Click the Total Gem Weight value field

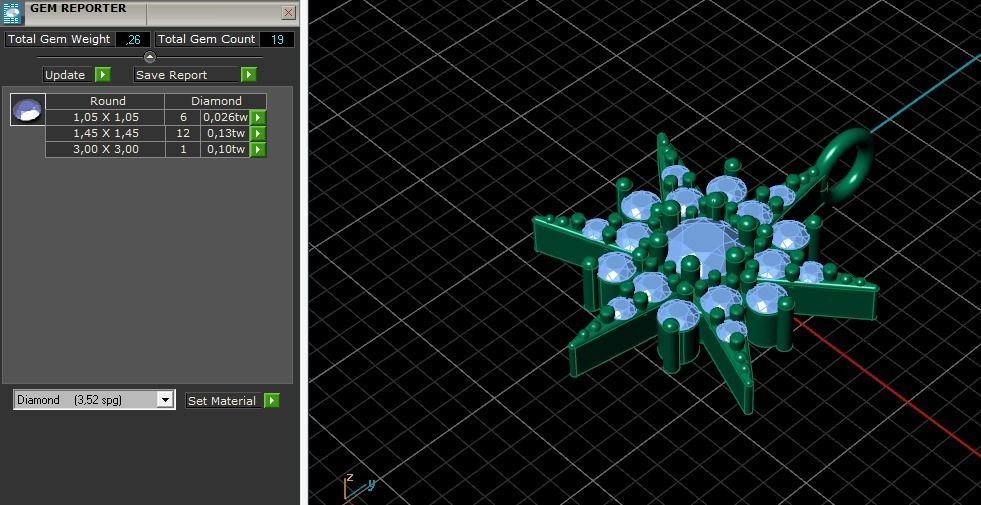pos(133,39)
